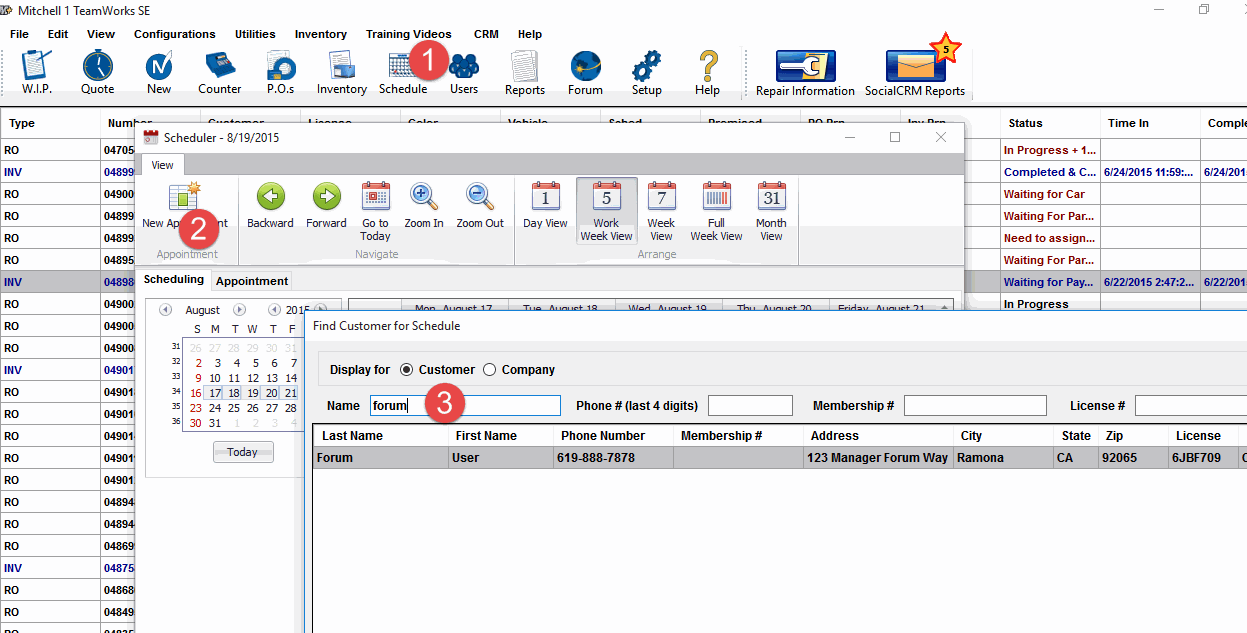Switch to the Appointment tab
This screenshot has width=1247, height=633.
[252, 281]
